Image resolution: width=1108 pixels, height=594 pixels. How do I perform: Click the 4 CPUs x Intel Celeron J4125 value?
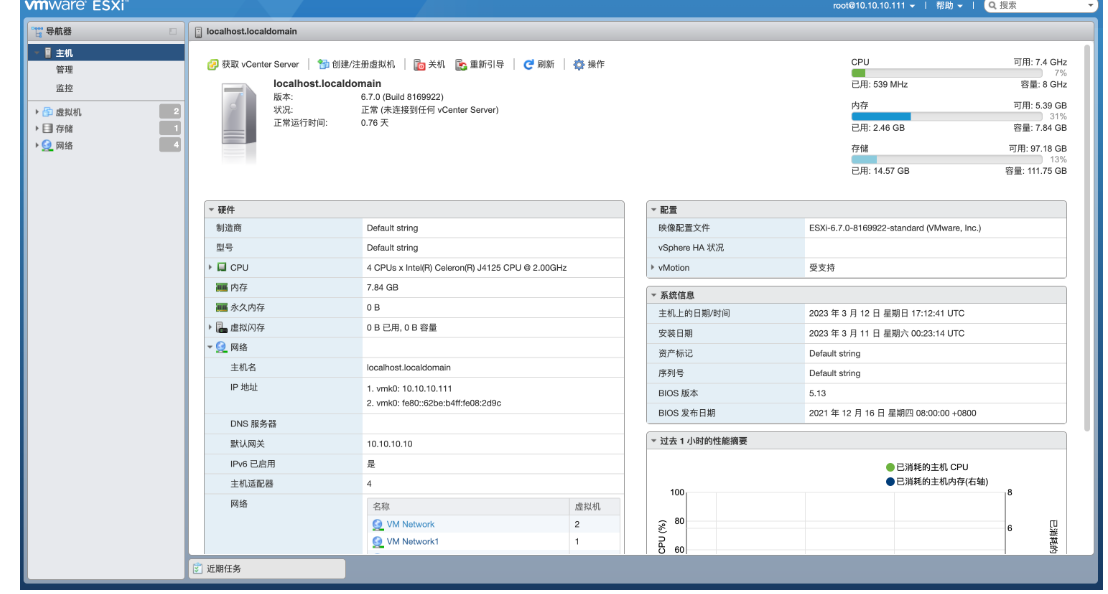pyautogui.click(x=466, y=268)
